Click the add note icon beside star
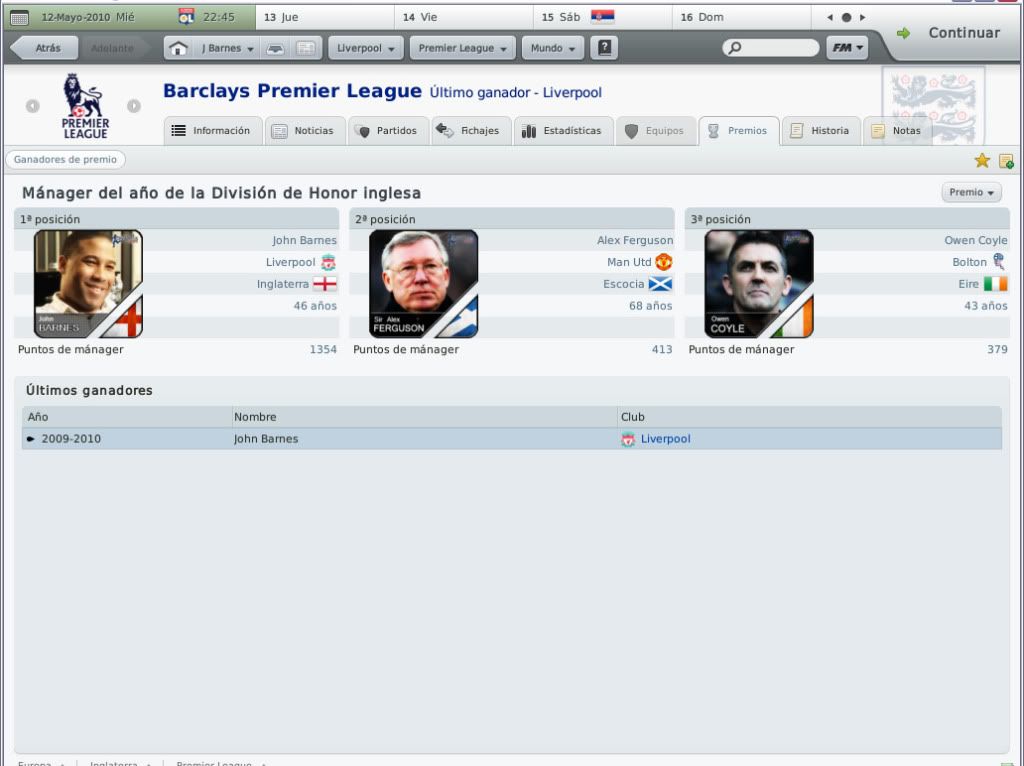This screenshot has height=766, width=1024. 1006,161
